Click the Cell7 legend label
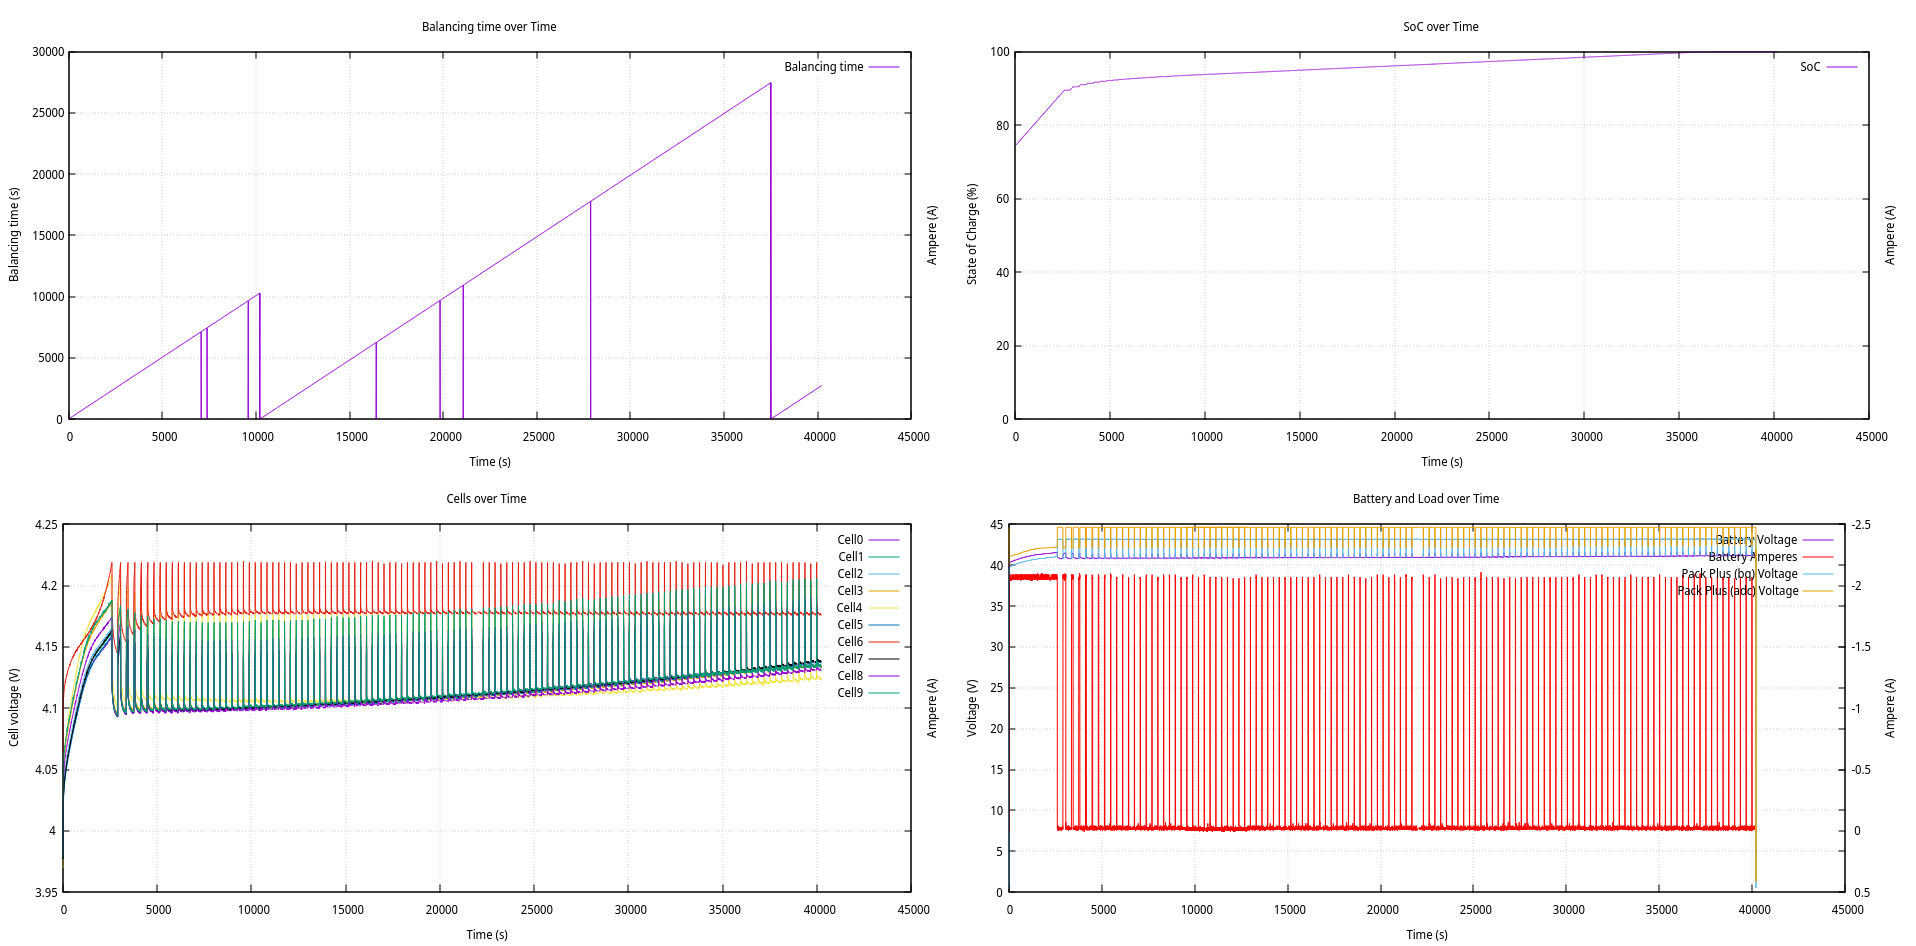The width and height of the screenshot is (1916, 946). [x=850, y=659]
